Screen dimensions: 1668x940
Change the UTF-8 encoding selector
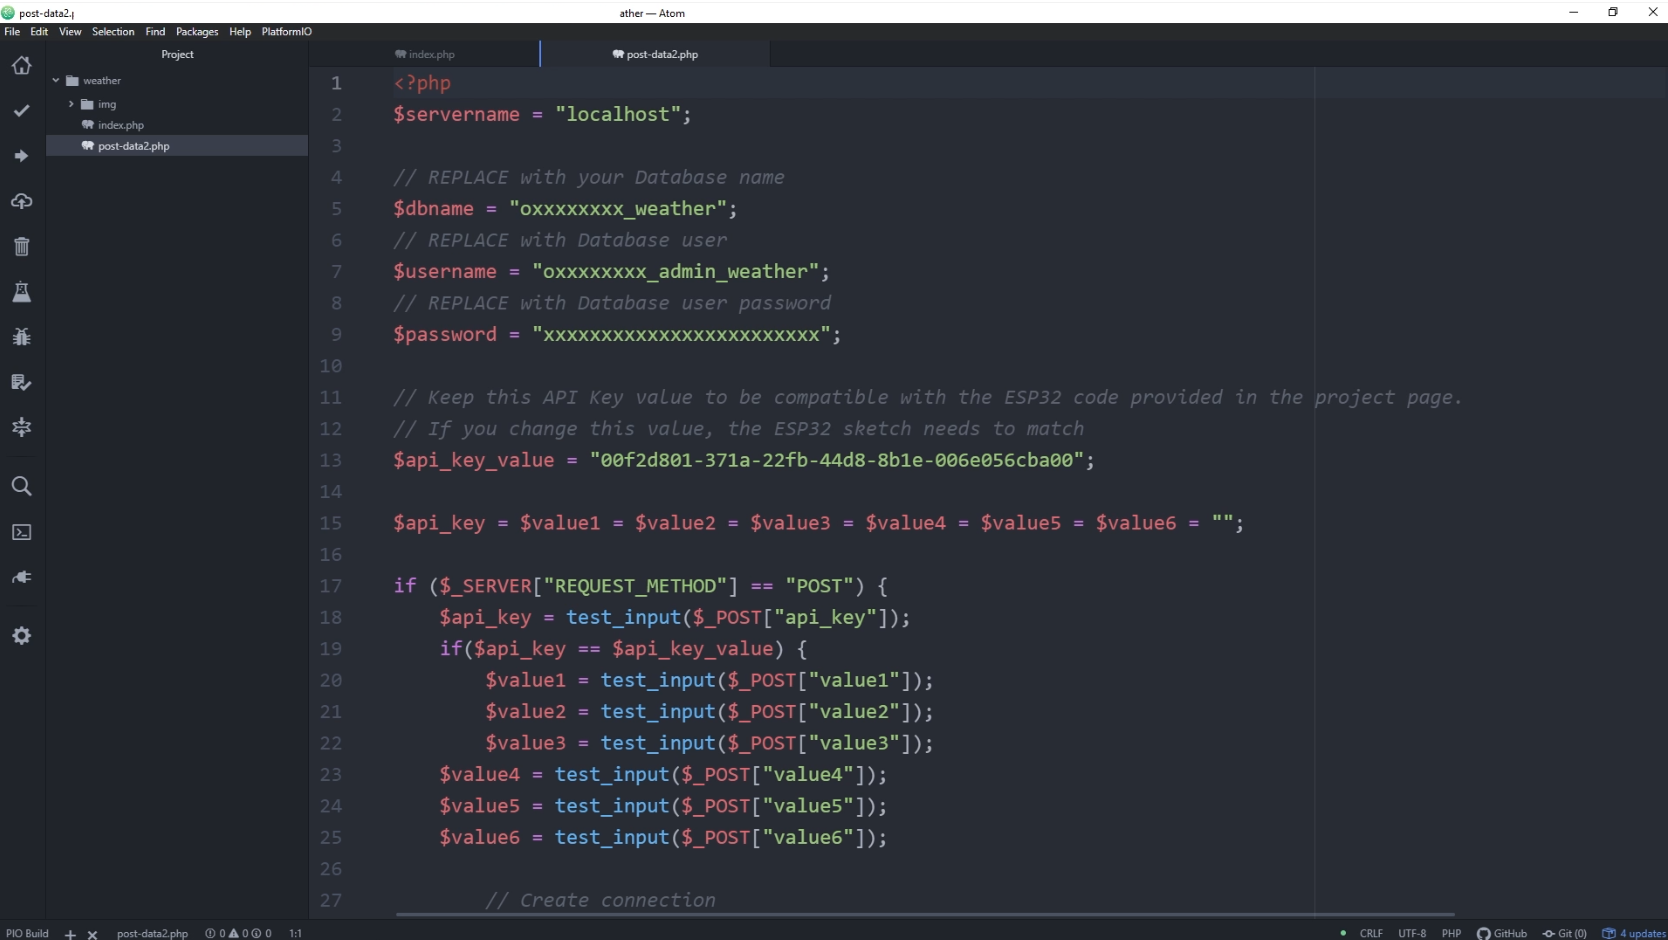(1412, 933)
